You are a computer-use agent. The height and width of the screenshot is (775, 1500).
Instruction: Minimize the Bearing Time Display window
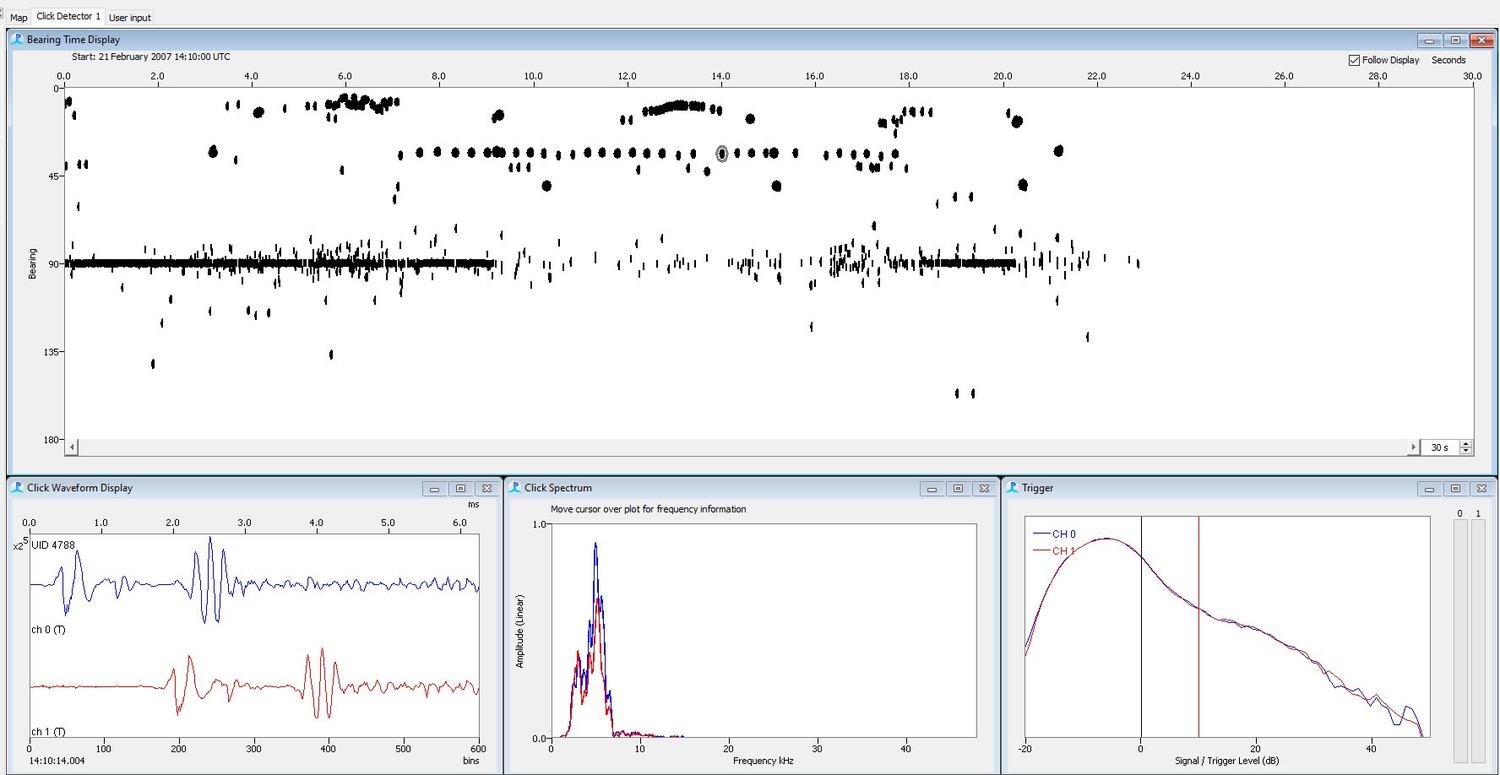(1430, 41)
